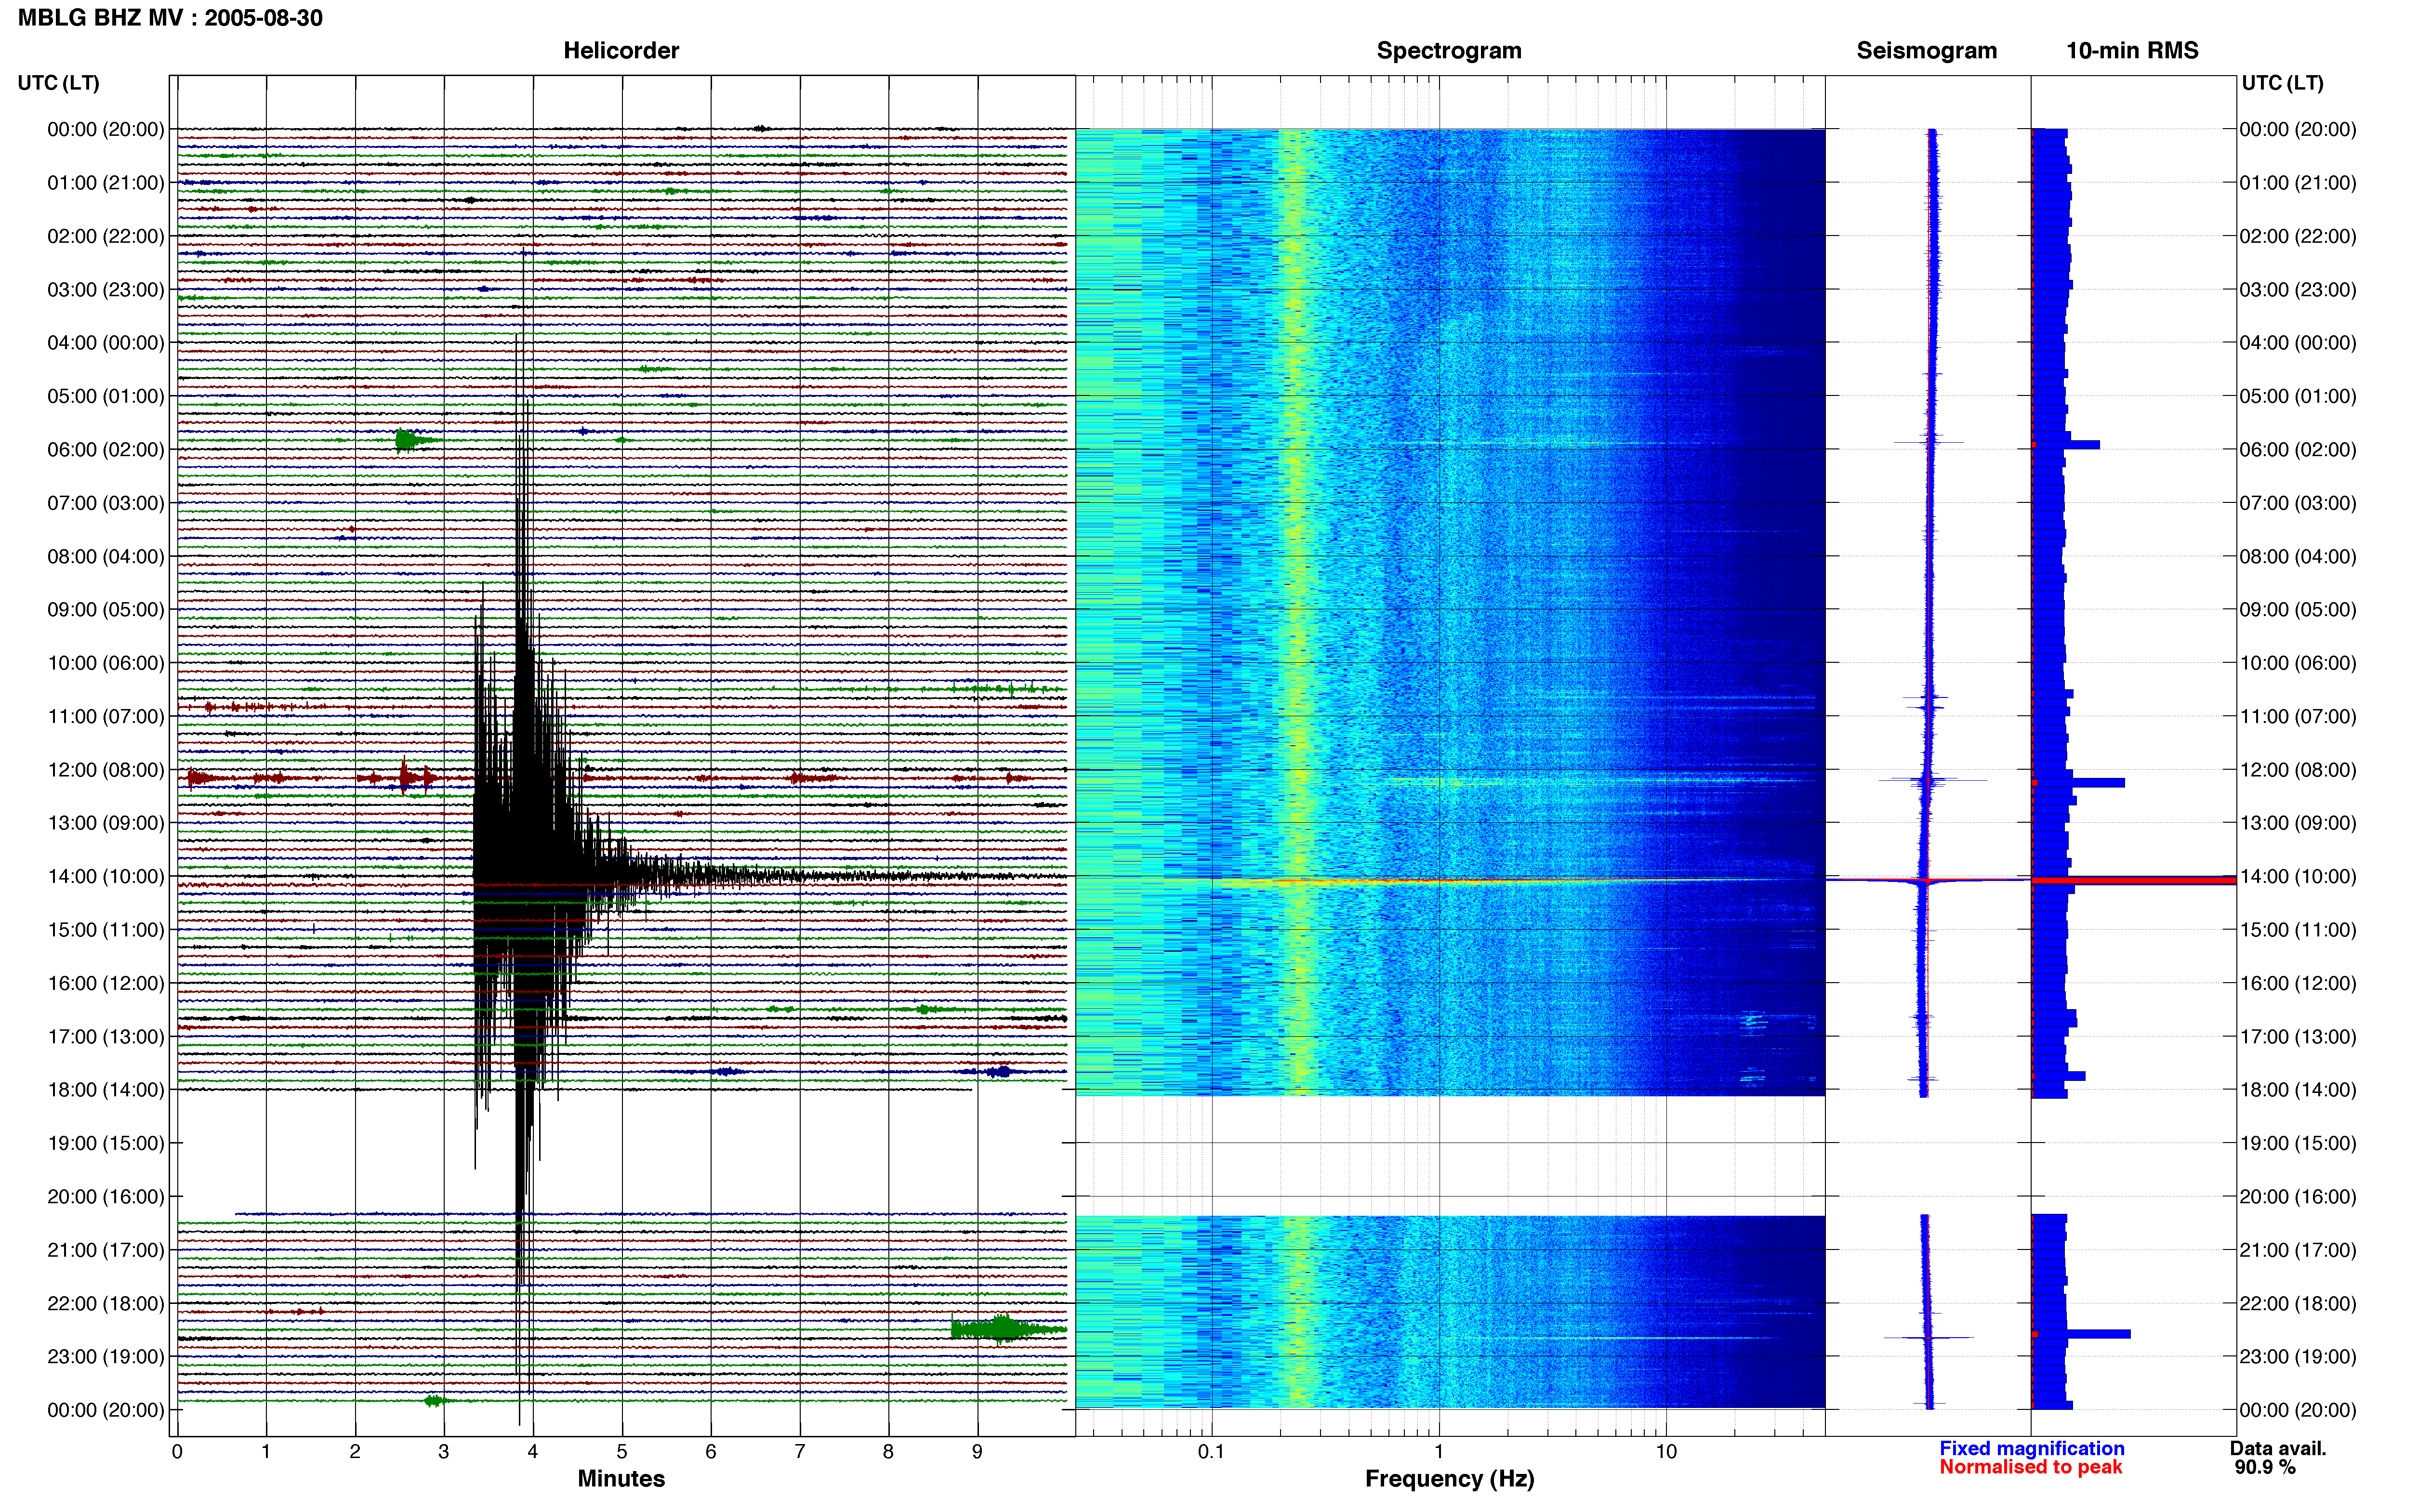Click the Data avail. label
The width and height of the screenshot is (2418, 1512).
pyautogui.click(x=2278, y=1448)
